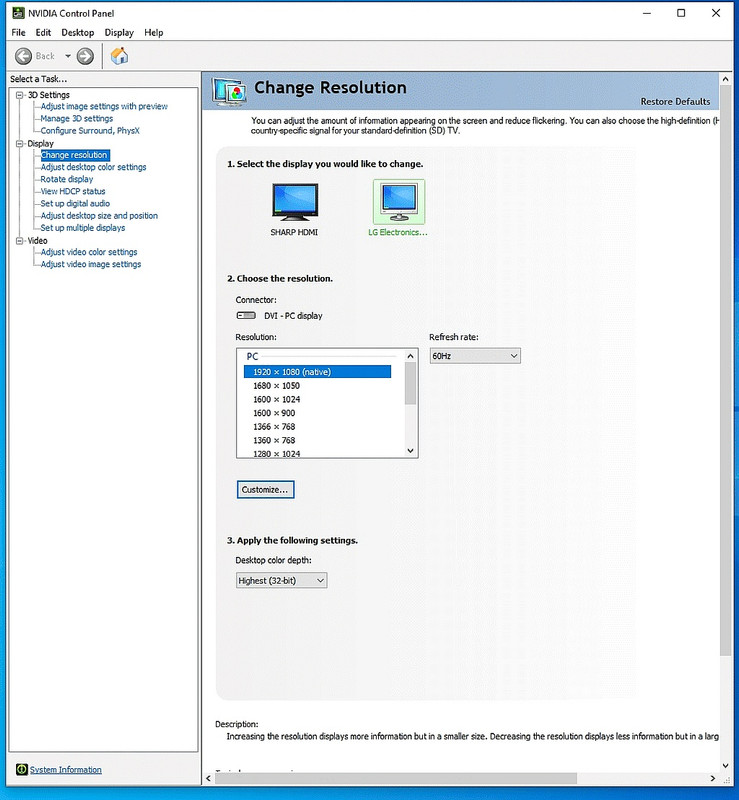
Task: Click Restore Defaults link
Action: pos(675,102)
